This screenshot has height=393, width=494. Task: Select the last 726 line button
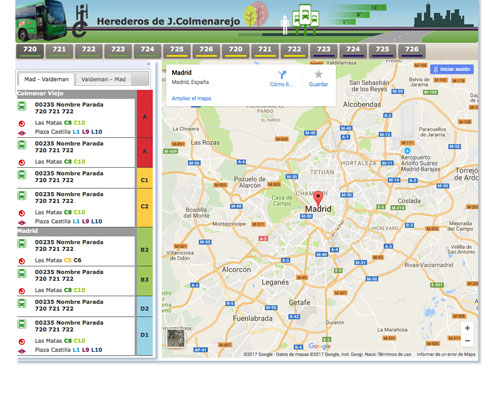coord(412,51)
